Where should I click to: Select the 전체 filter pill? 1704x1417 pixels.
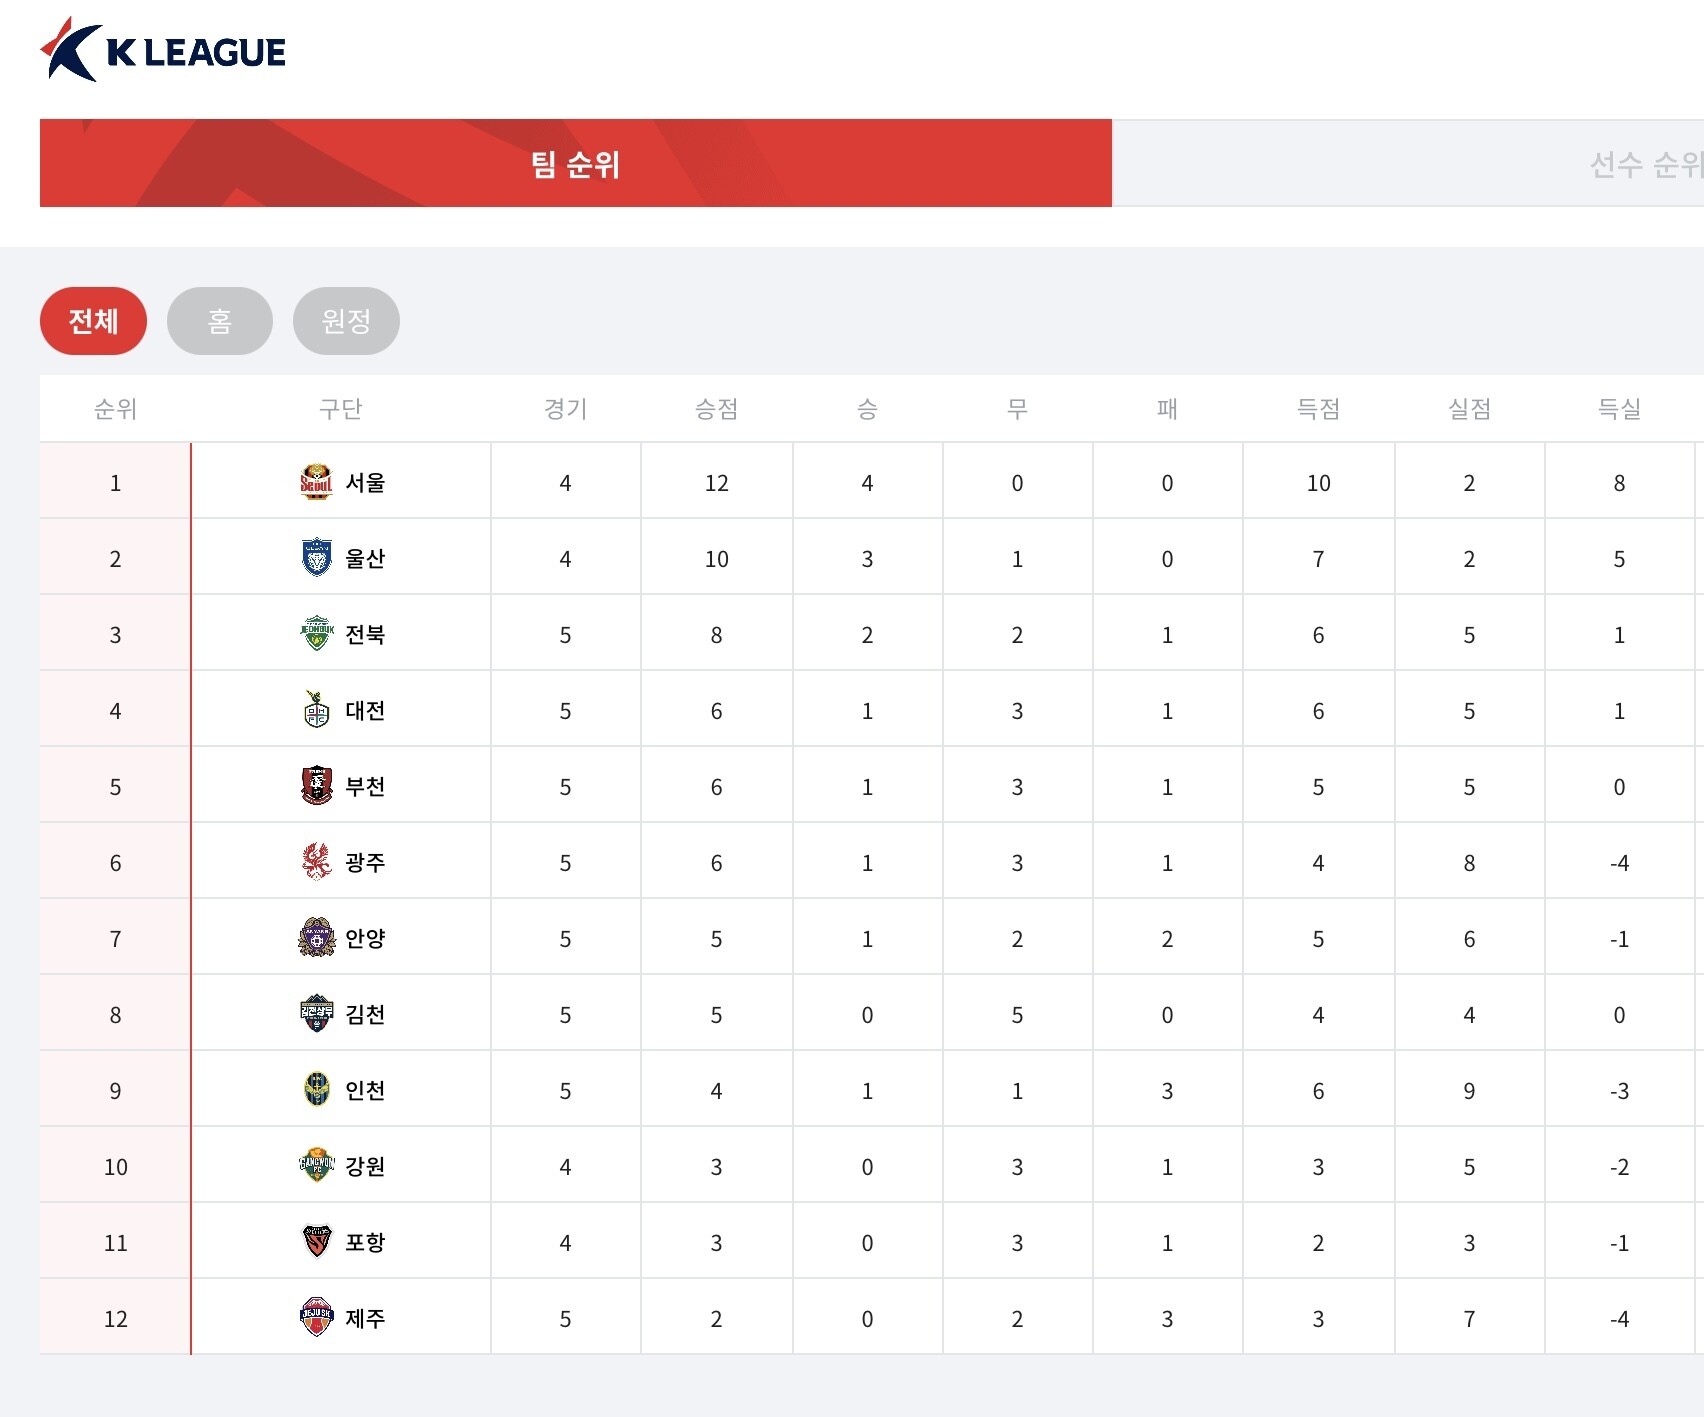coord(93,321)
